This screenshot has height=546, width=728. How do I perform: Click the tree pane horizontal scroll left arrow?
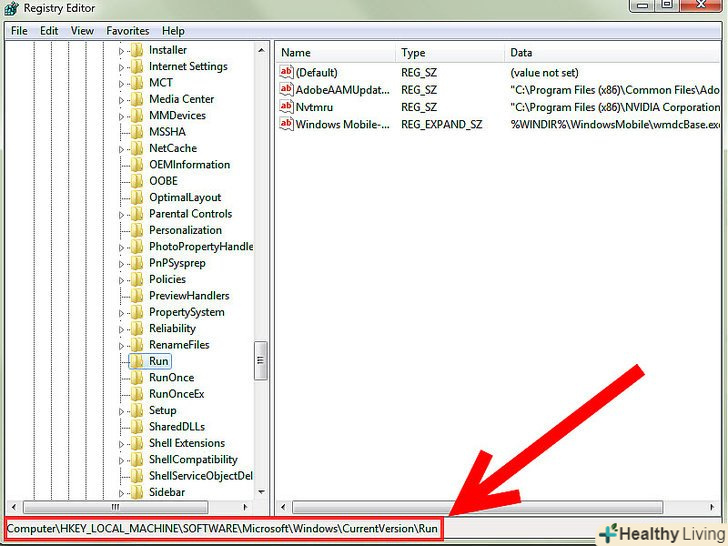(14, 507)
